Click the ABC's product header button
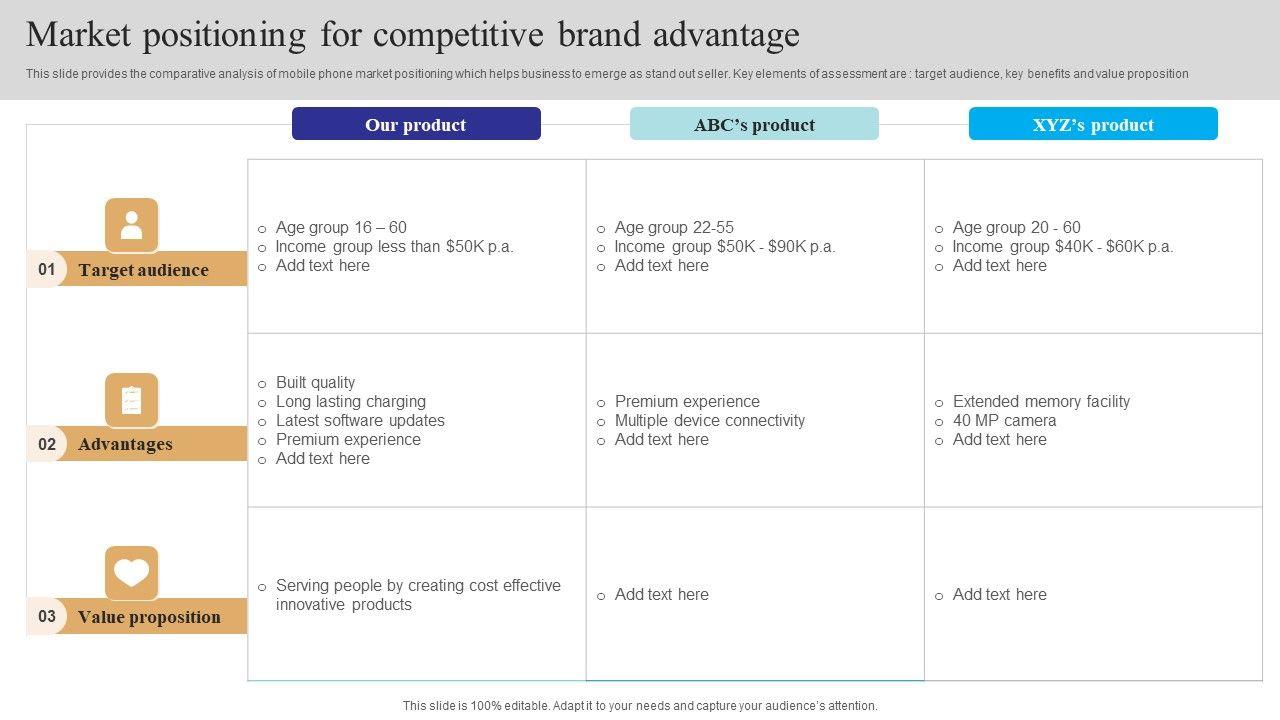The image size is (1280, 720). (x=754, y=125)
